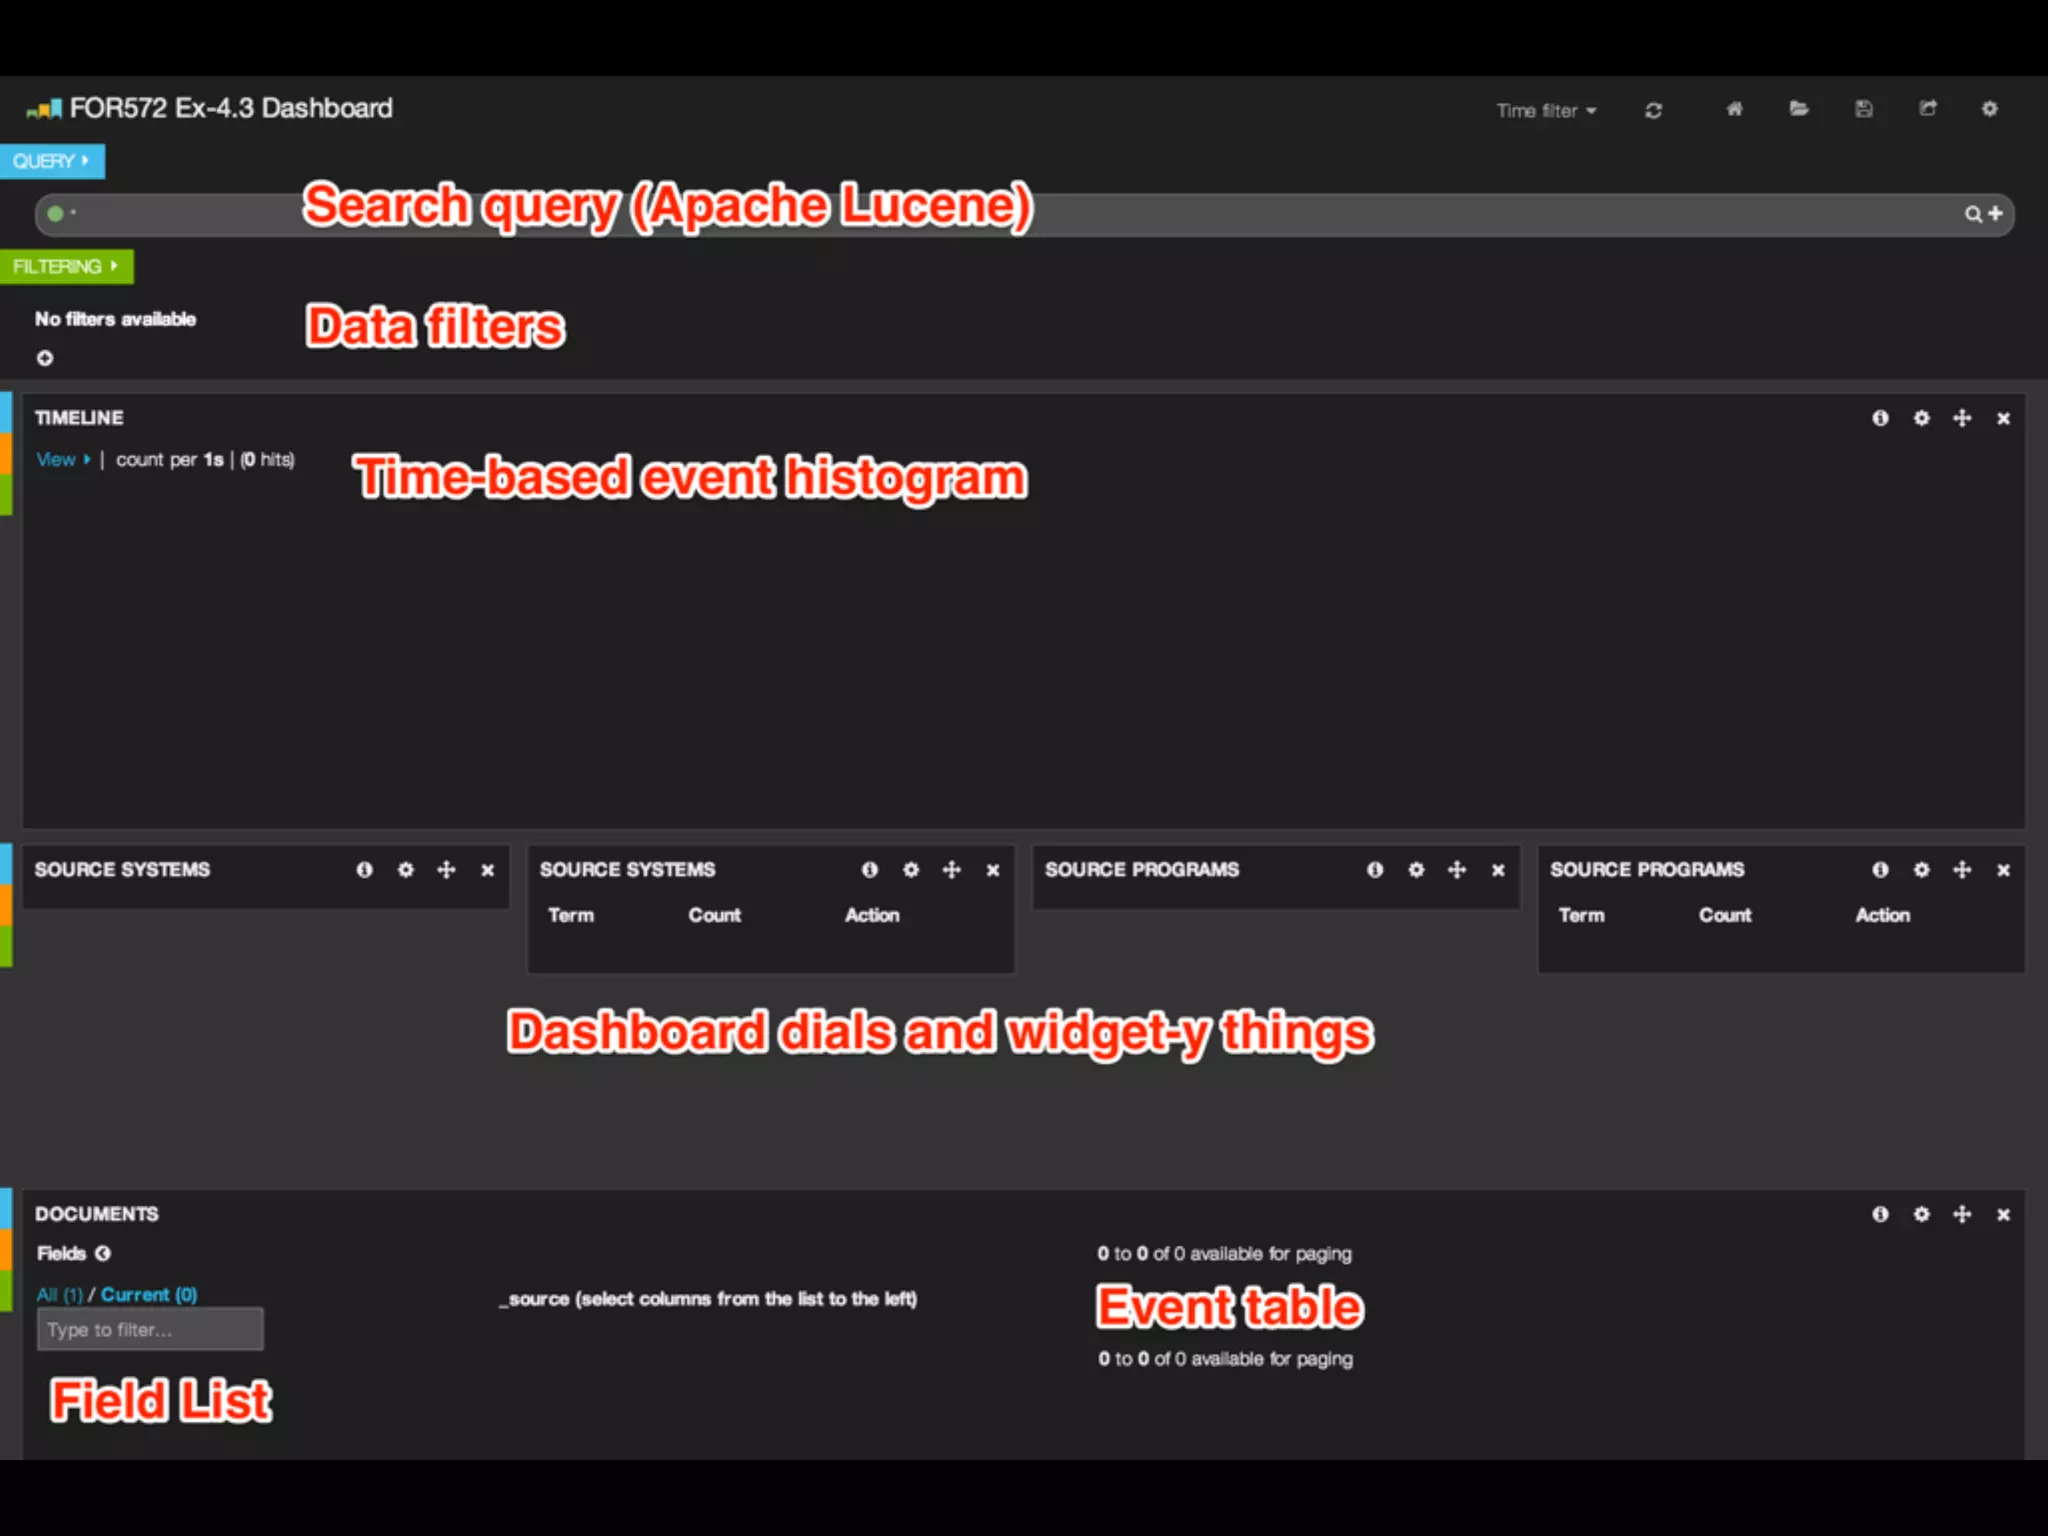Open the Time filter dropdown
Screen dimensions: 2048x1536
click(1545, 111)
